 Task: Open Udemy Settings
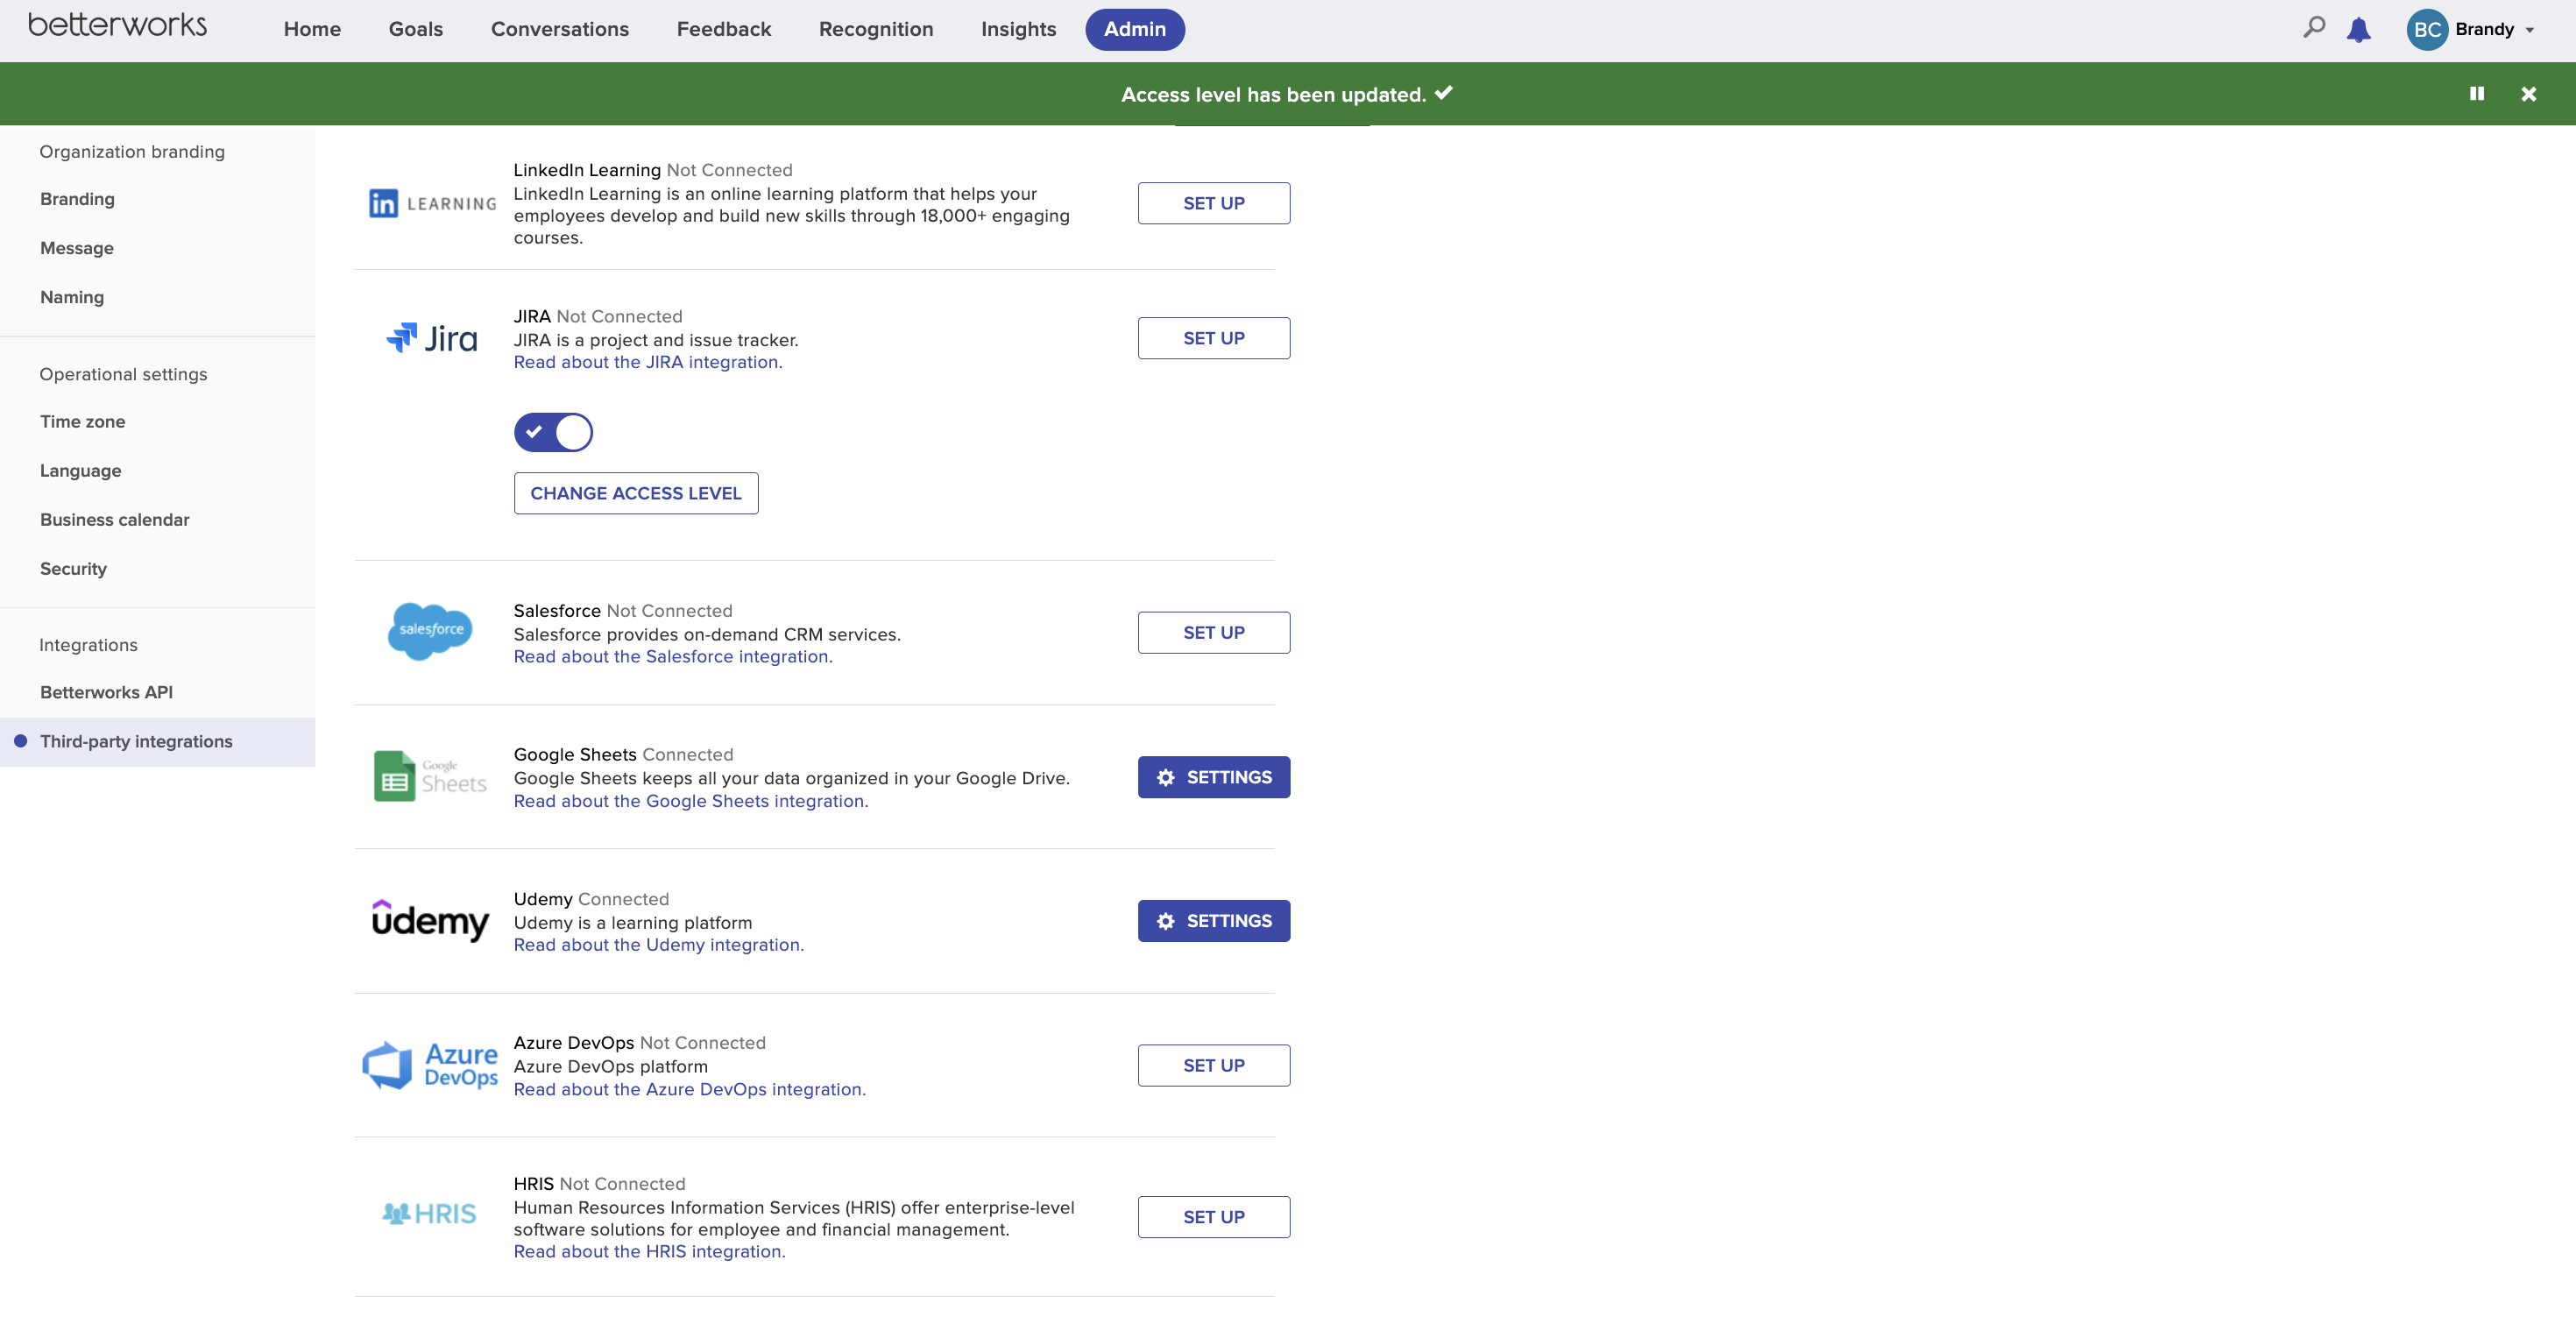coord(1213,921)
